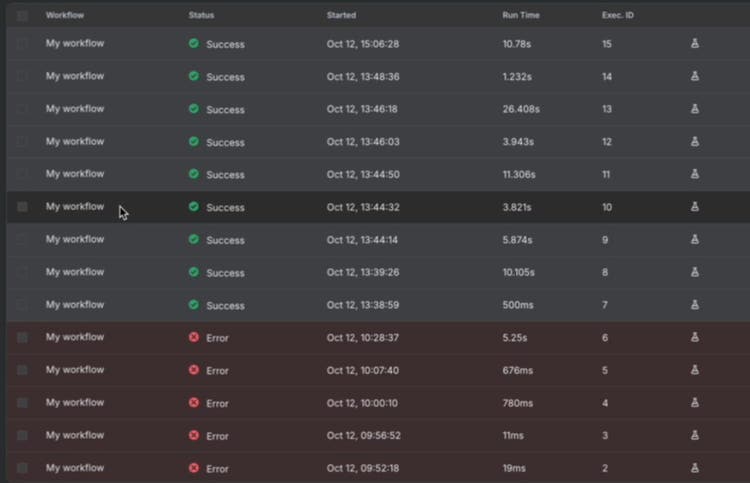
Task: Click the run time 500ms
Action: click(518, 305)
